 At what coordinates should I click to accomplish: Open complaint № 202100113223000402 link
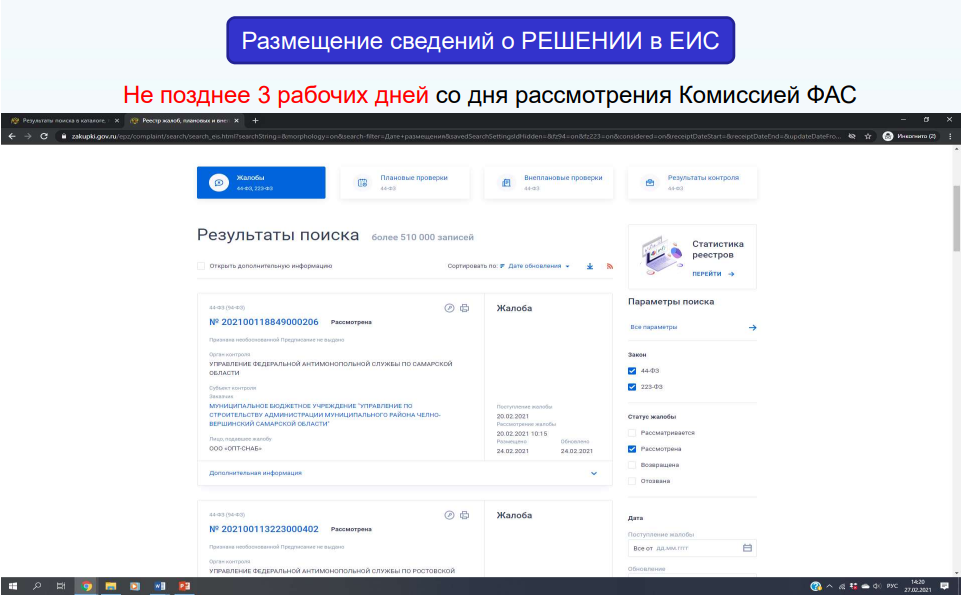tap(264, 529)
